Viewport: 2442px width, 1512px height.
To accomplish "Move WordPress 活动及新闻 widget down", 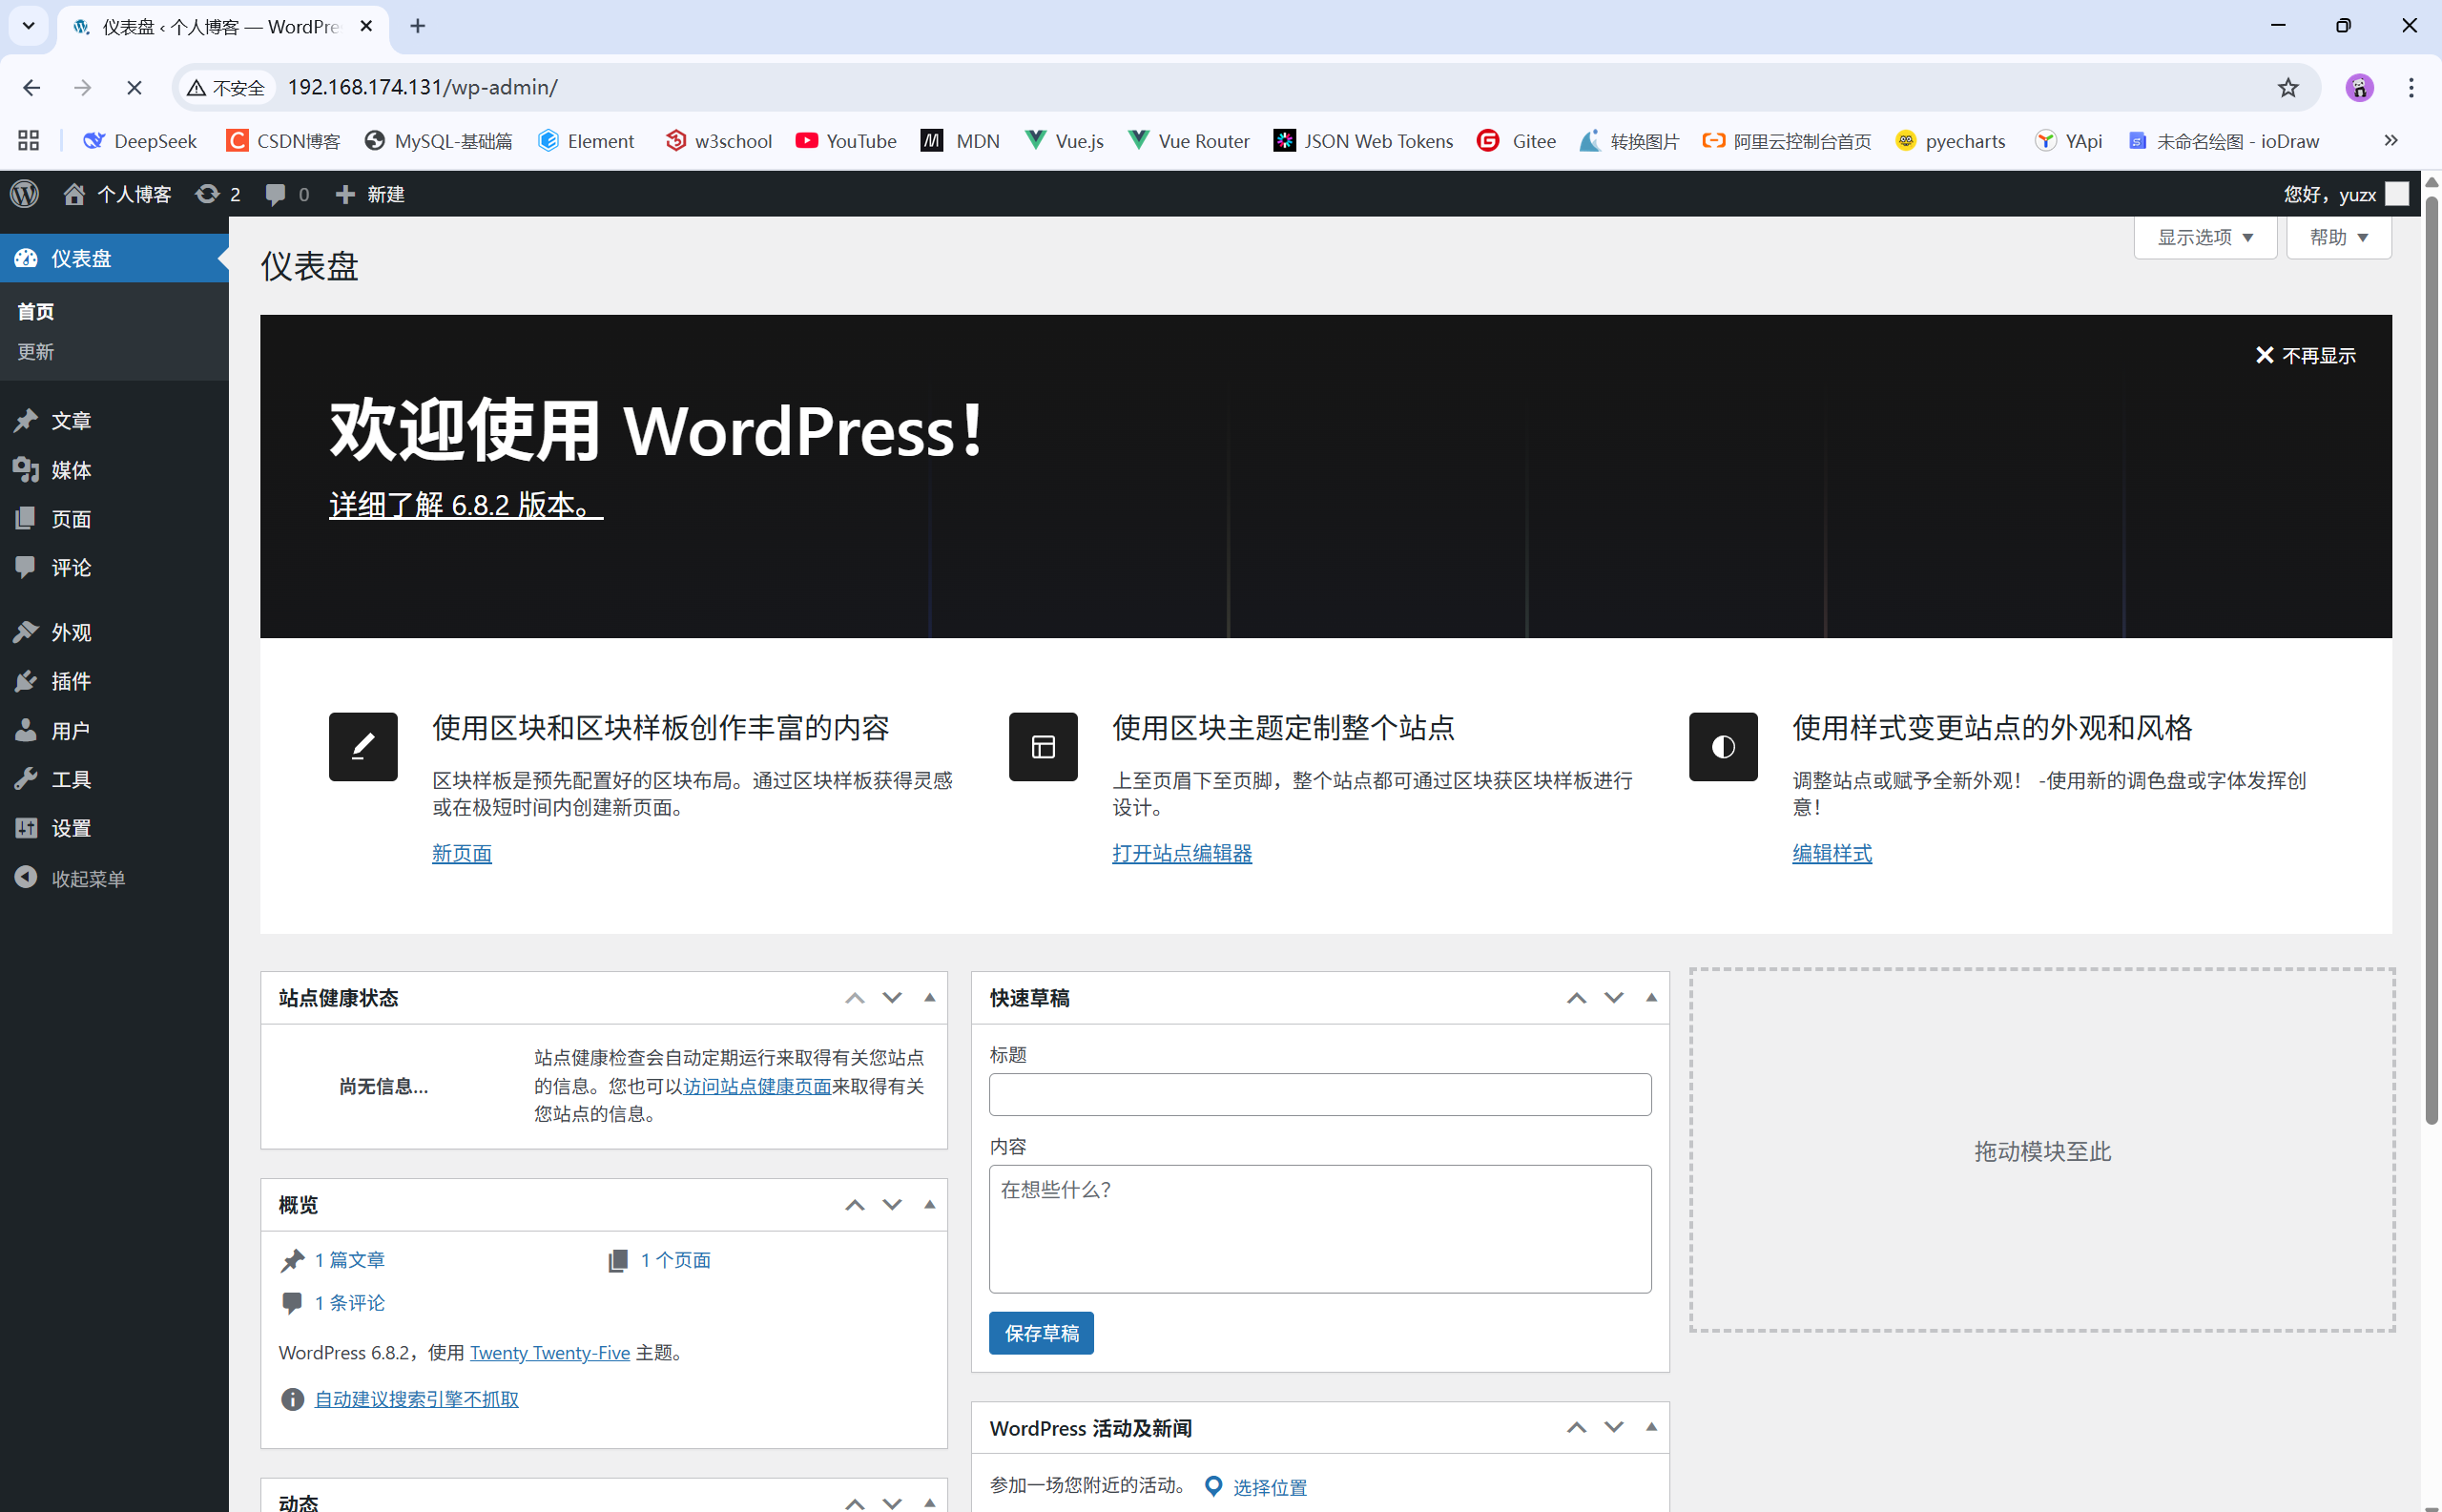I will [x=1614, y=1428].
